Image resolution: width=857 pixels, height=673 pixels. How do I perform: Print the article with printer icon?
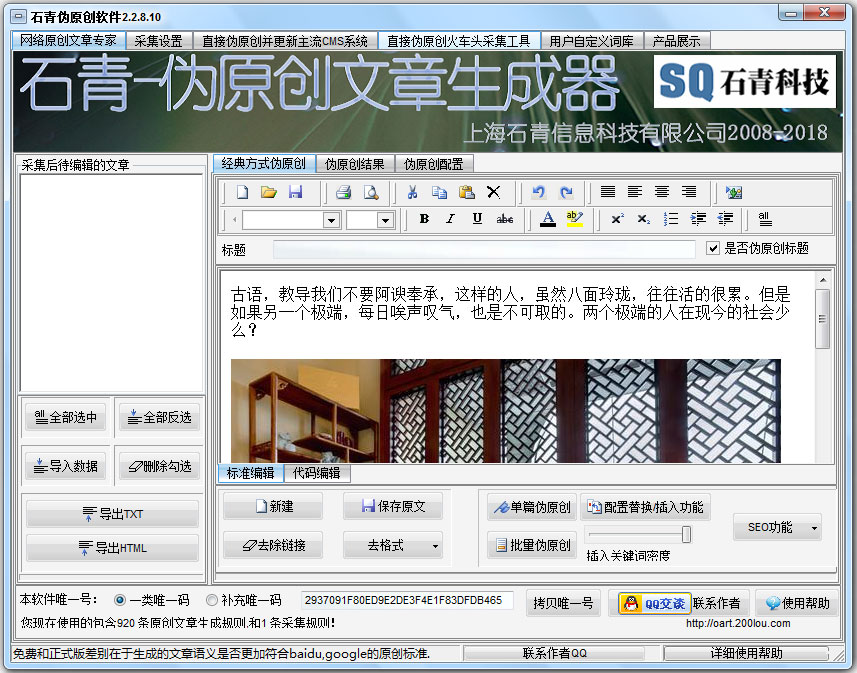tap(343, 192)
